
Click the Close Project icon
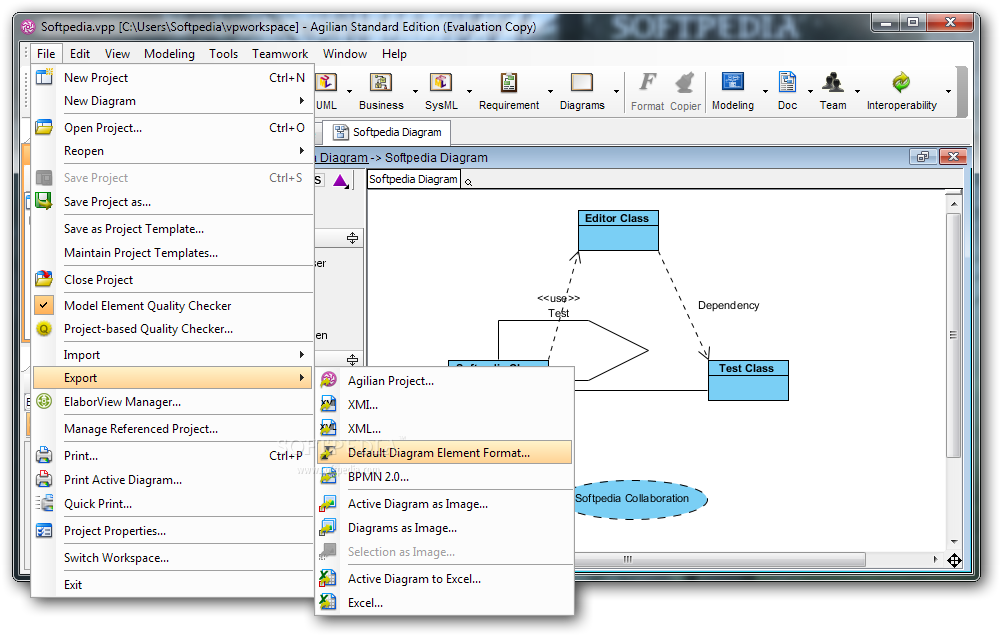[x=44, y=279]
